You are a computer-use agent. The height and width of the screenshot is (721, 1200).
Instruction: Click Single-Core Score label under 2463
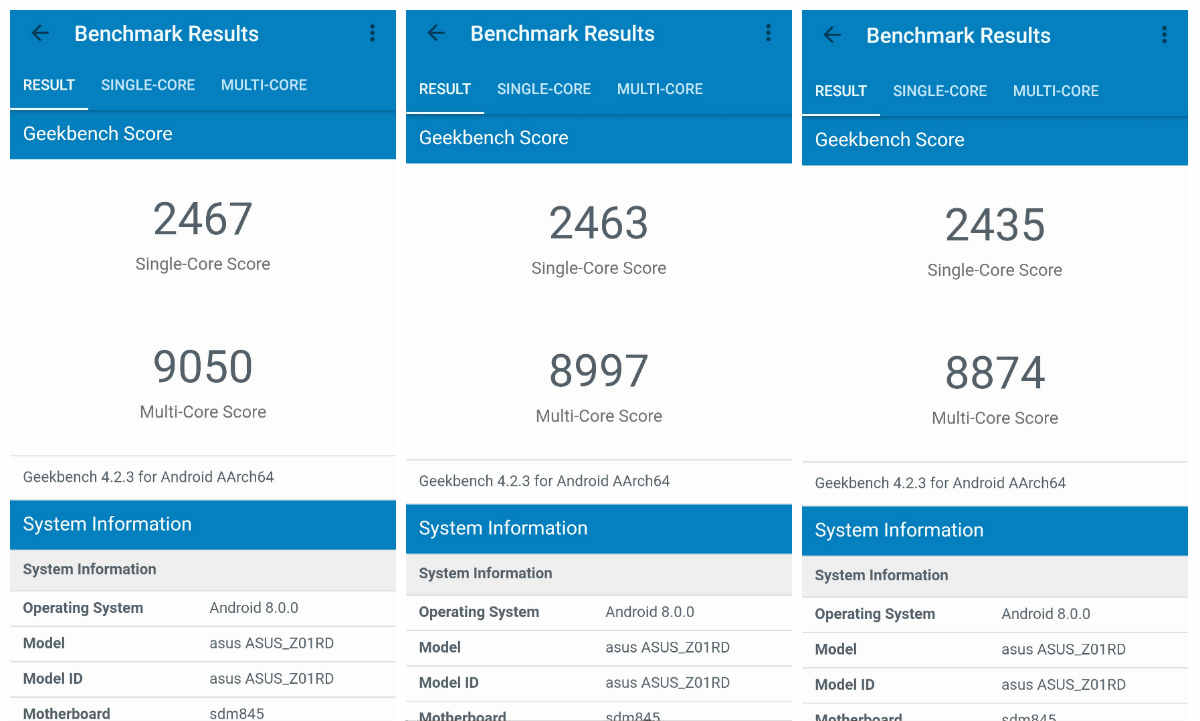coord(599,268)
